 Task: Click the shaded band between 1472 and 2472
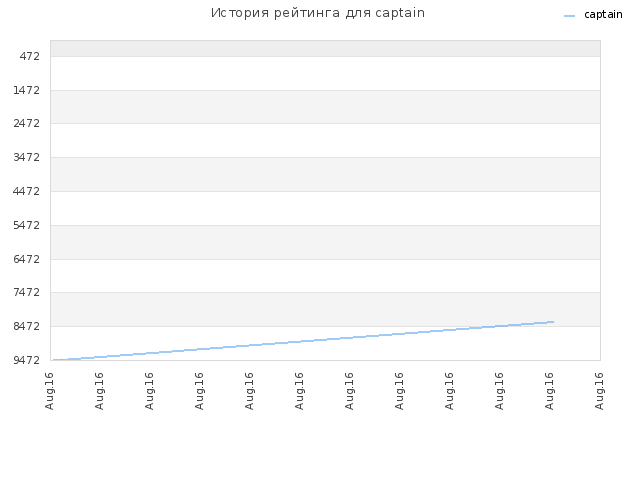point(325,107)
